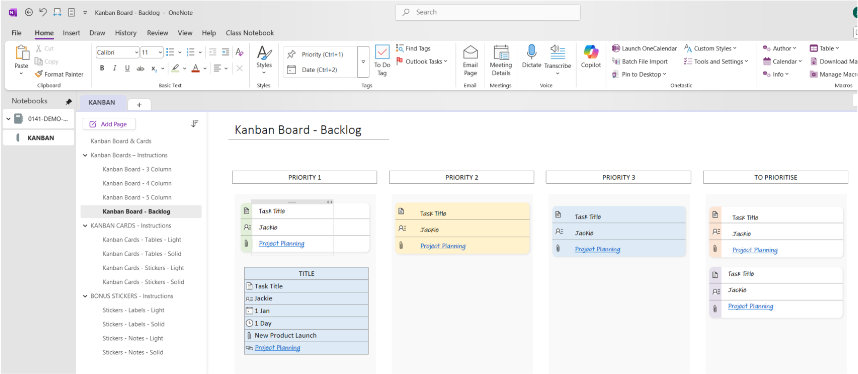Increase indent of text
858x374 pixels.
[225, 53]
